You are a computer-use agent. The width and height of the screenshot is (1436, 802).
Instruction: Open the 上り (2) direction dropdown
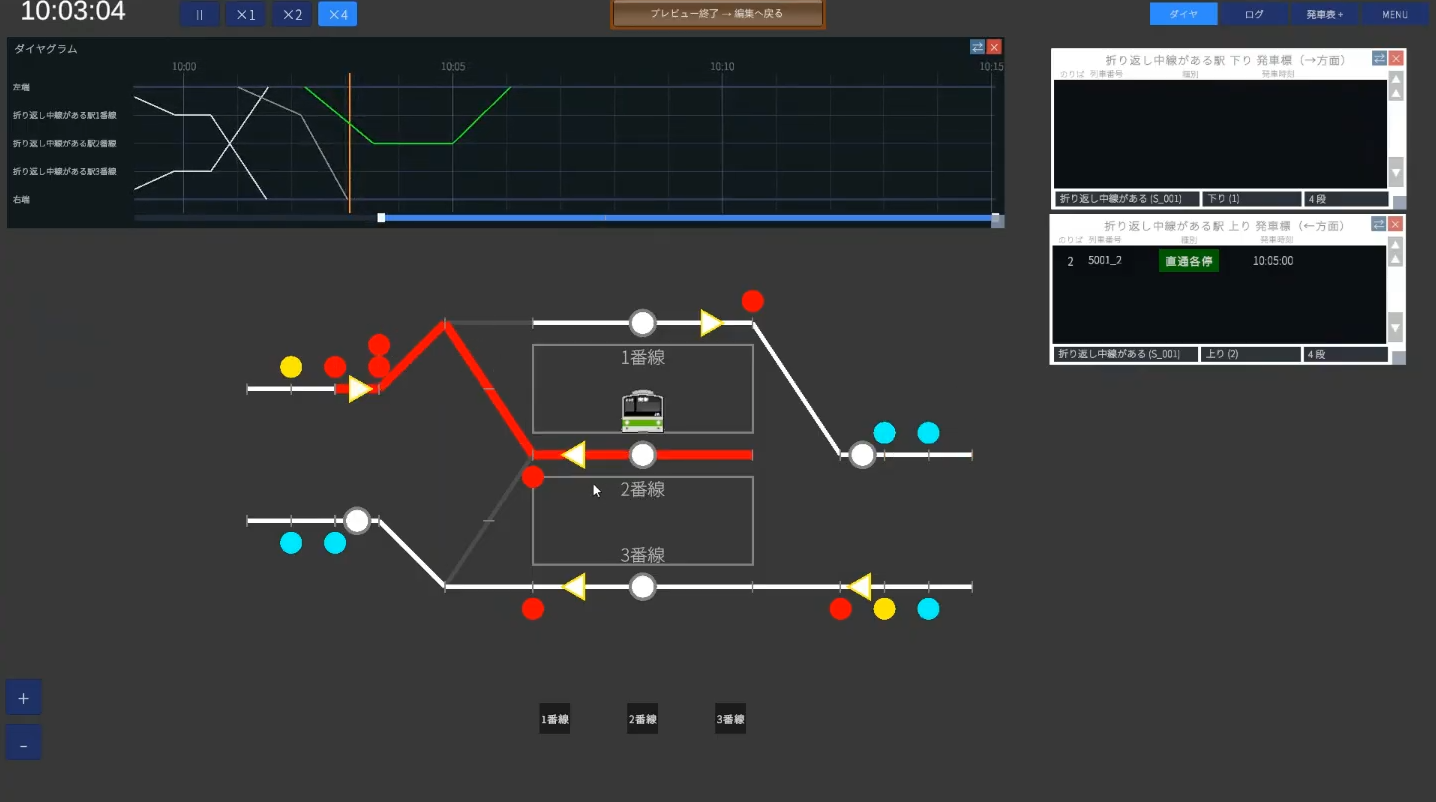(1250, 354)
